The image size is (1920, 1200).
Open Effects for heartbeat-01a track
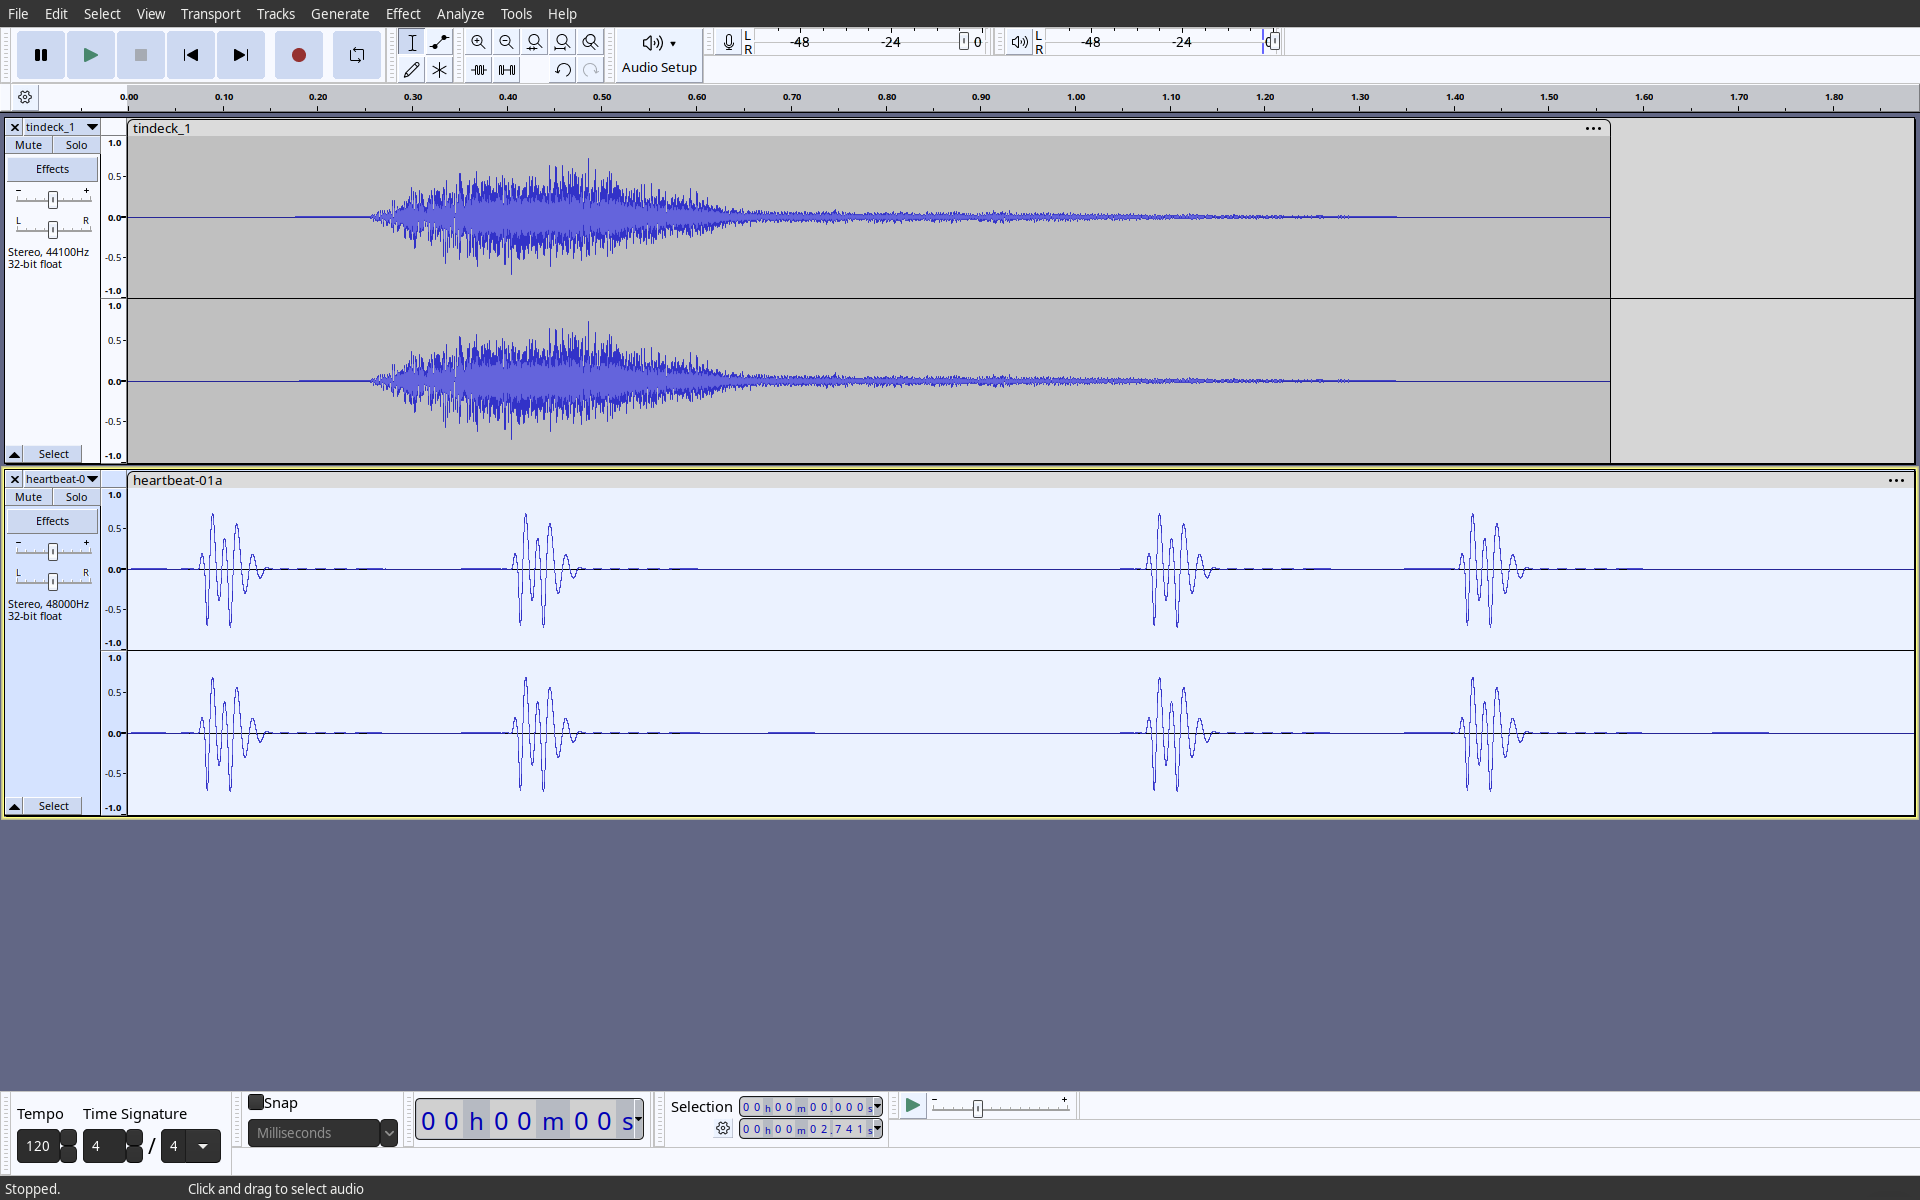point(52,521)
